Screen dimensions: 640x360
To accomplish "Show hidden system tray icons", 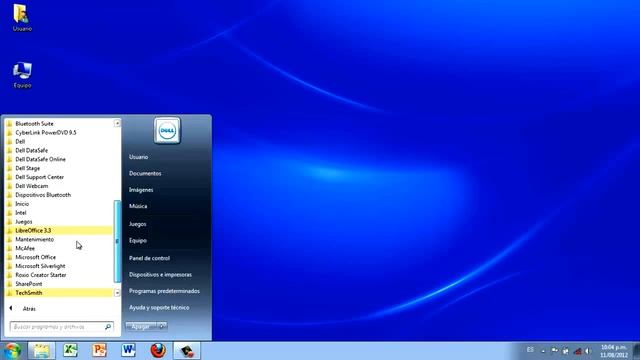I will [543, 351].
